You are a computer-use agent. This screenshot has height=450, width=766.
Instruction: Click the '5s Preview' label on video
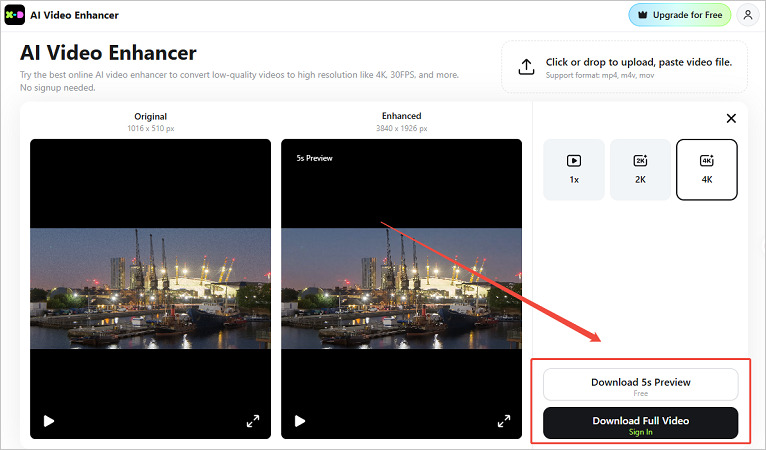[314, 158]
